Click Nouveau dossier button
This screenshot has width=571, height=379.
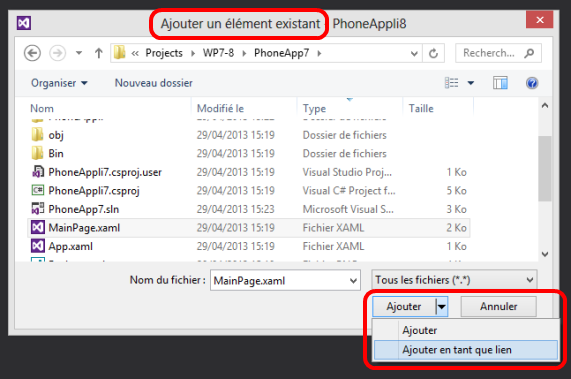point(154,83)
